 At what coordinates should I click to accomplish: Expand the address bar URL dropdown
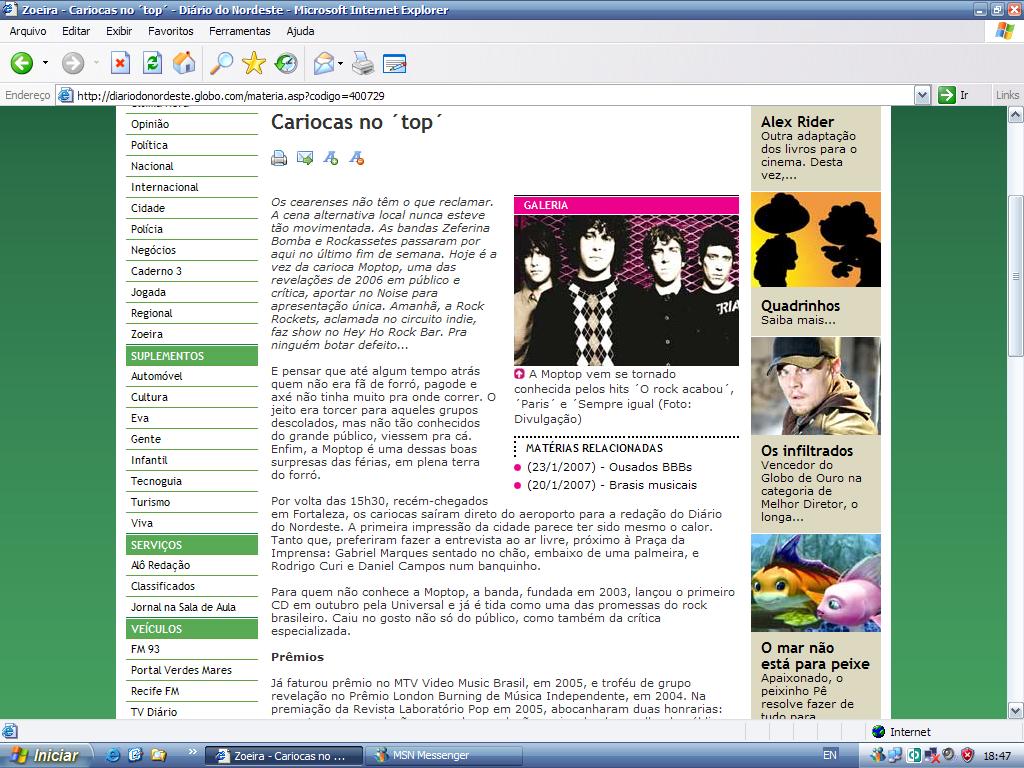(x=922, y=95)
